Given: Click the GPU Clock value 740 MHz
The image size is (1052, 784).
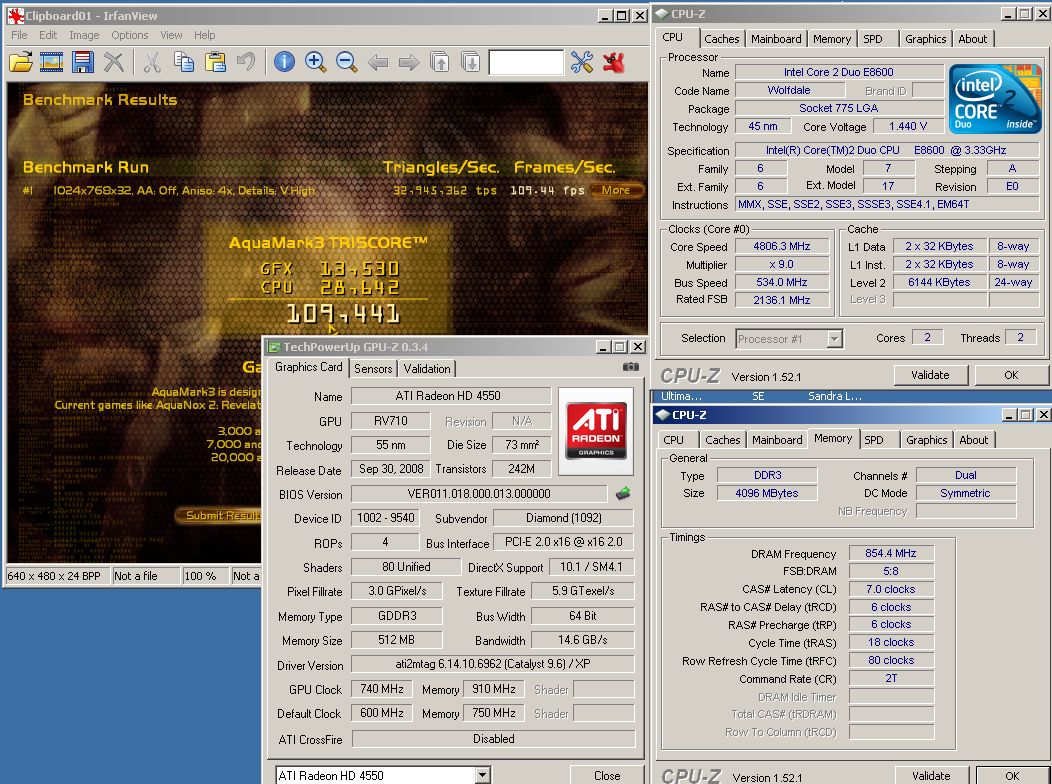Looking at the screenshot, I should [x=382, y=689].
